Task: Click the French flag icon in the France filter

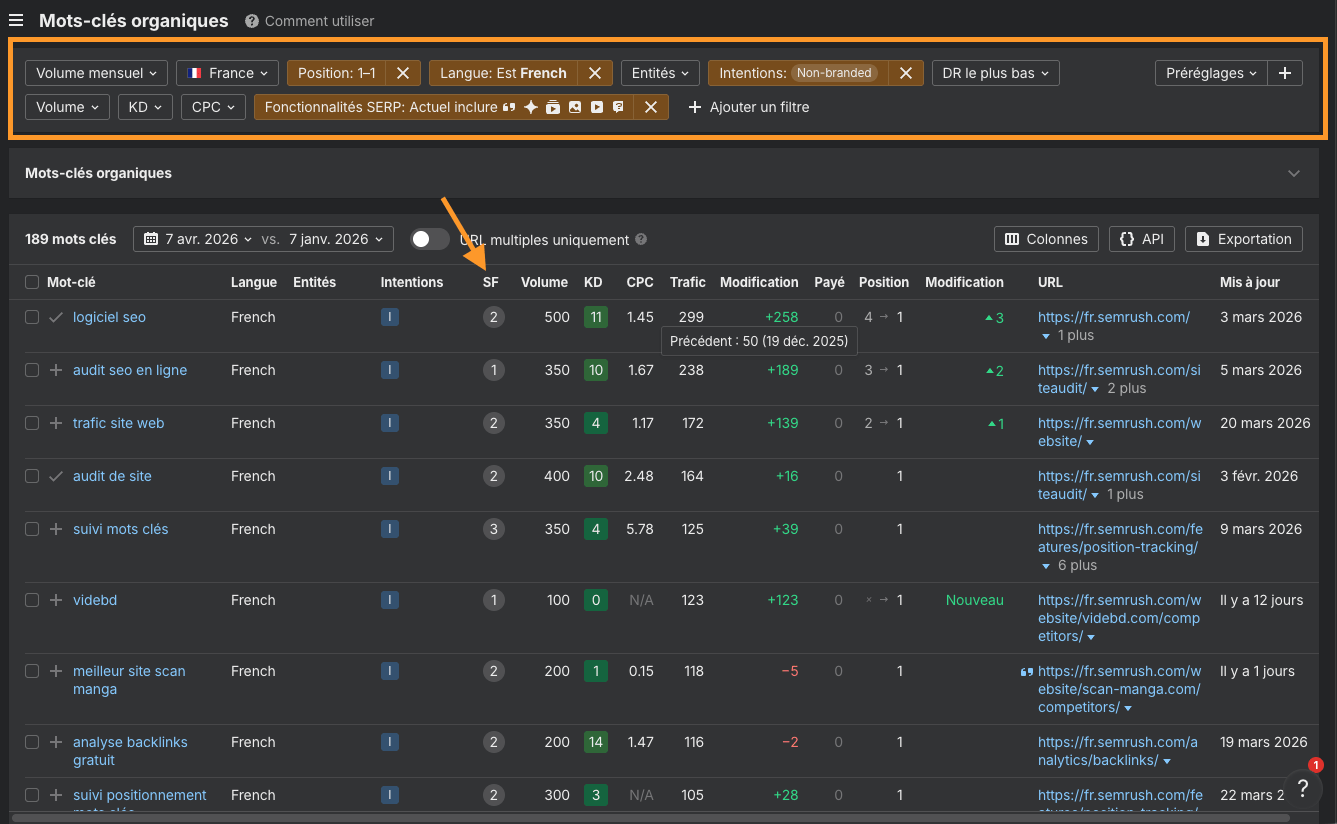Action: pos(193,72)
